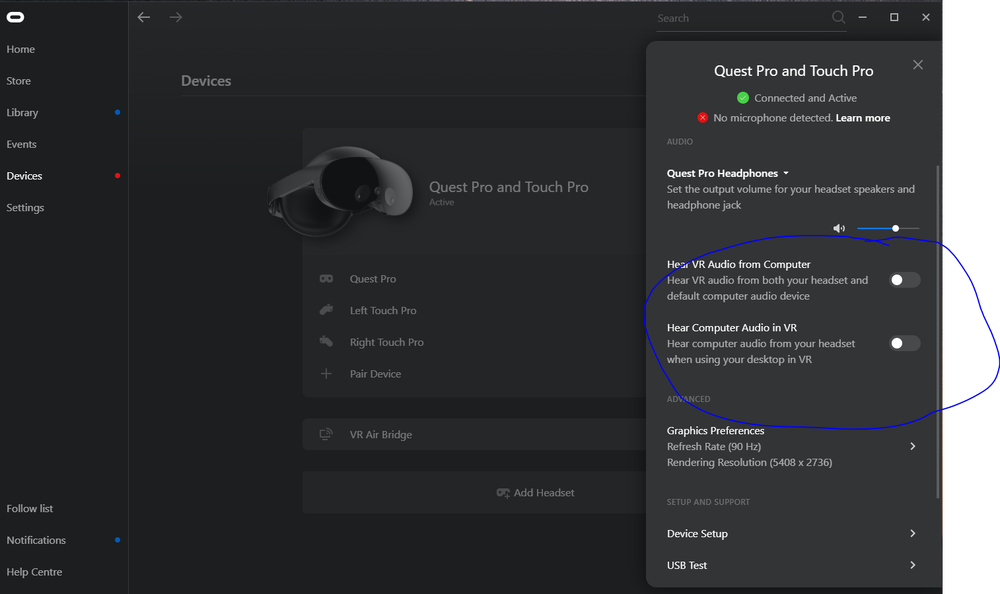Maximize the Oculus window
1000x594 pixels.
pos(894,17)
